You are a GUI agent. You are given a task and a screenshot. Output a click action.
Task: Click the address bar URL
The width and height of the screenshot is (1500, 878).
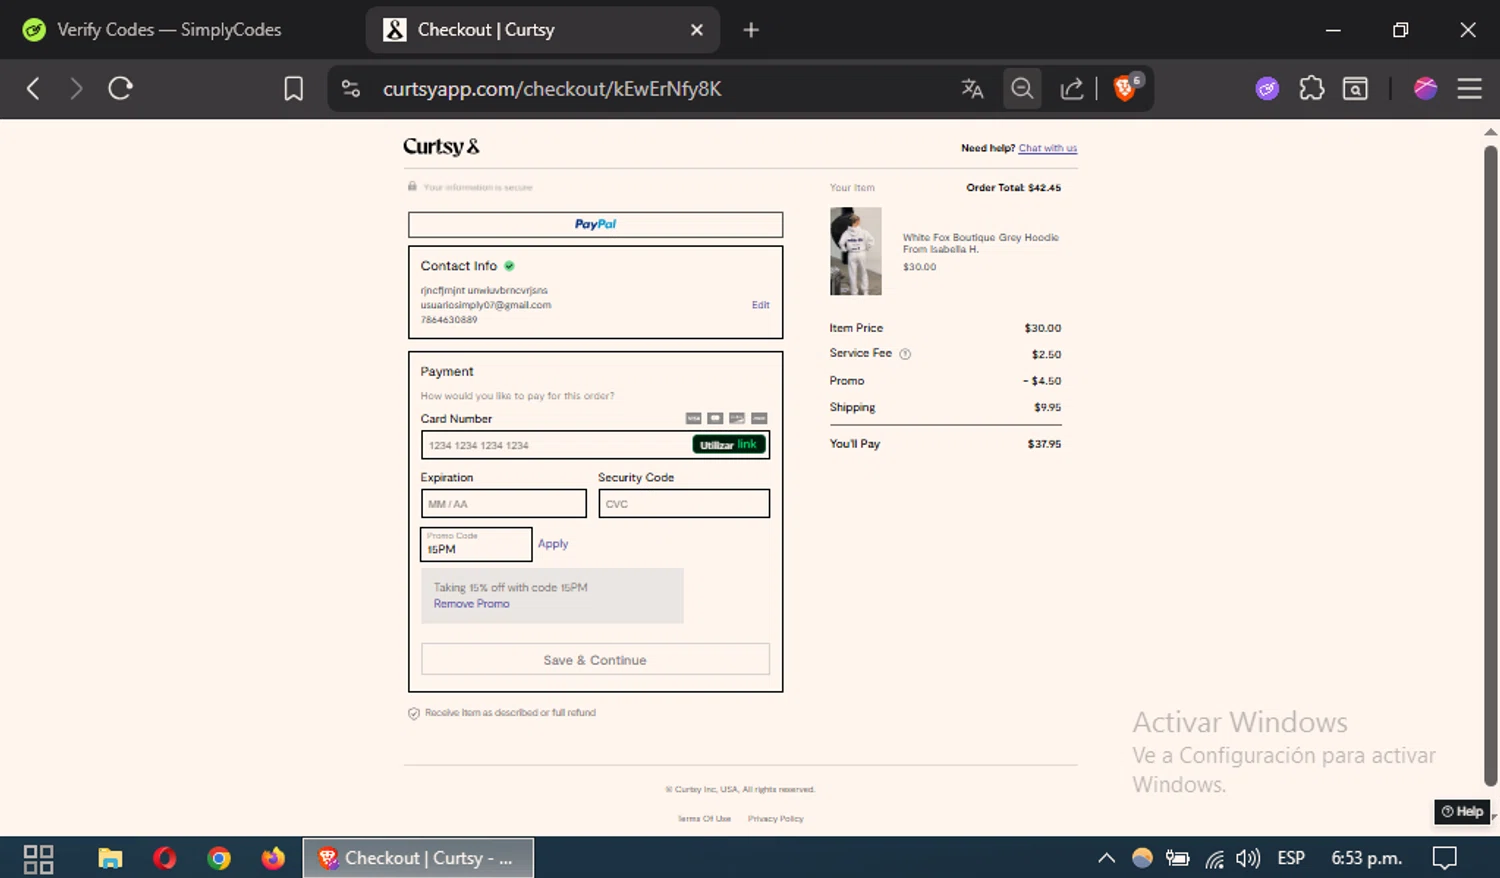(x=551, y=89)
